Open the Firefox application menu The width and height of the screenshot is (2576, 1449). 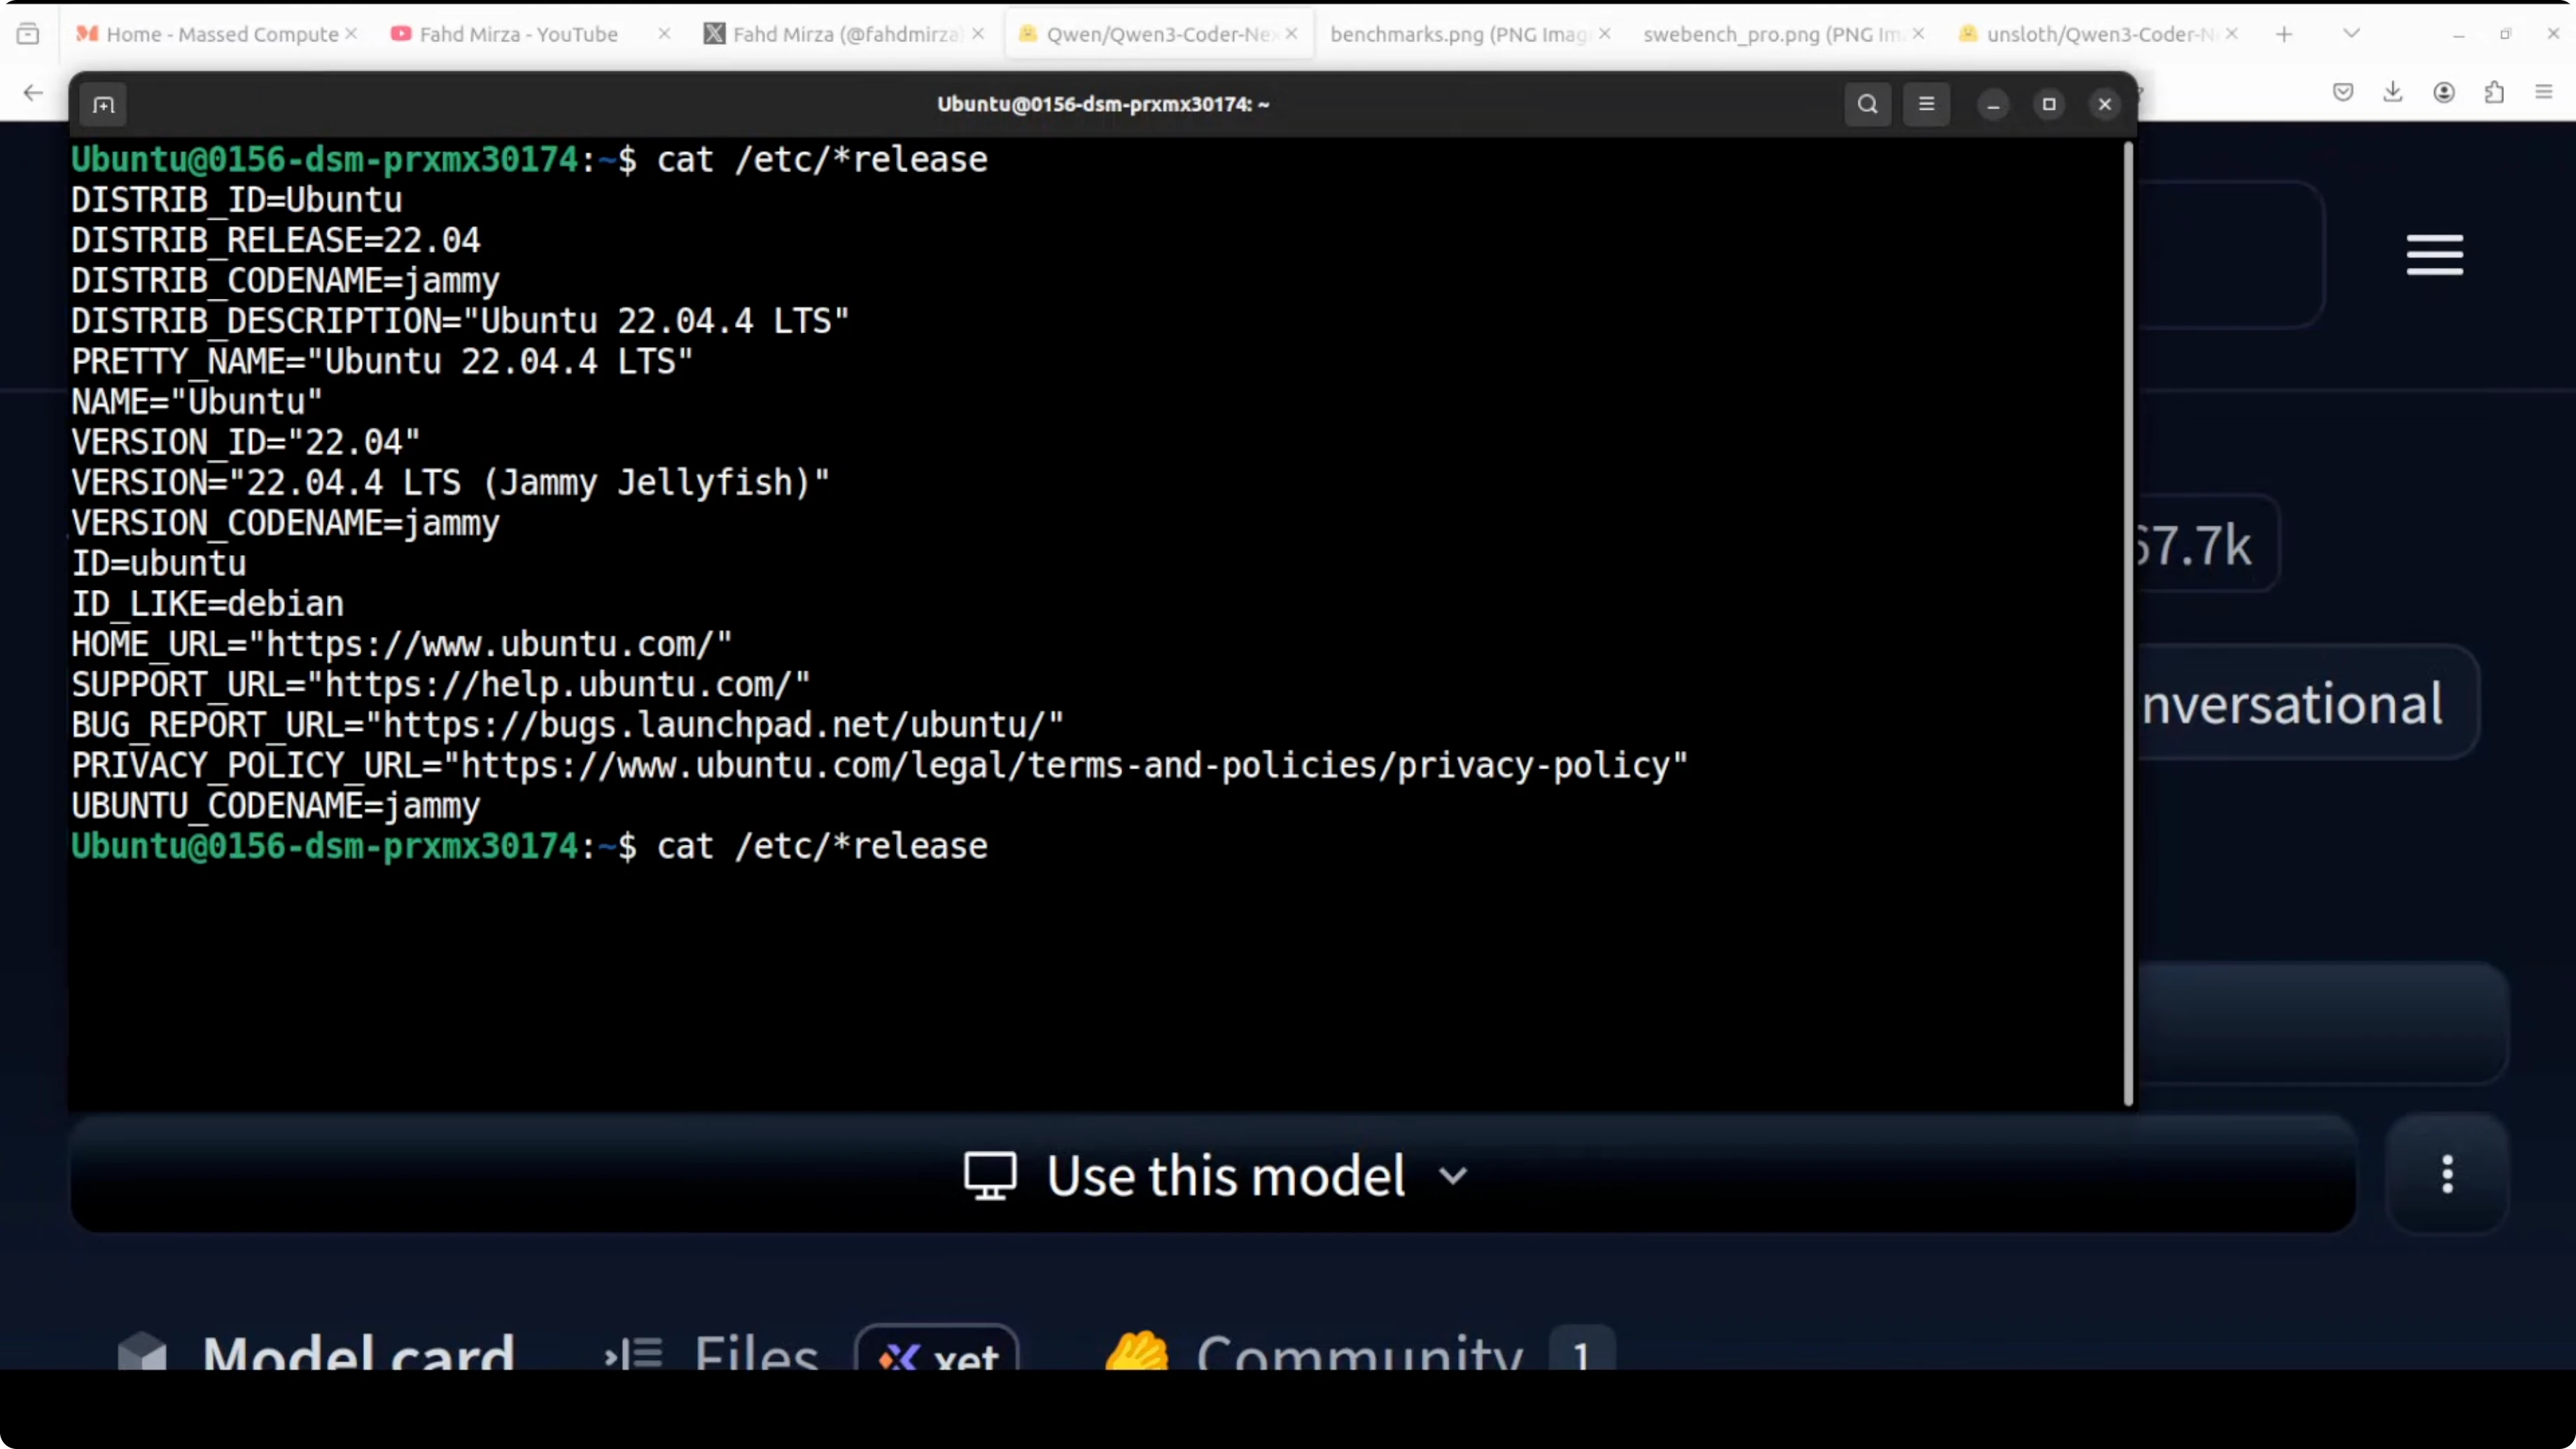tap(2544, 93)
